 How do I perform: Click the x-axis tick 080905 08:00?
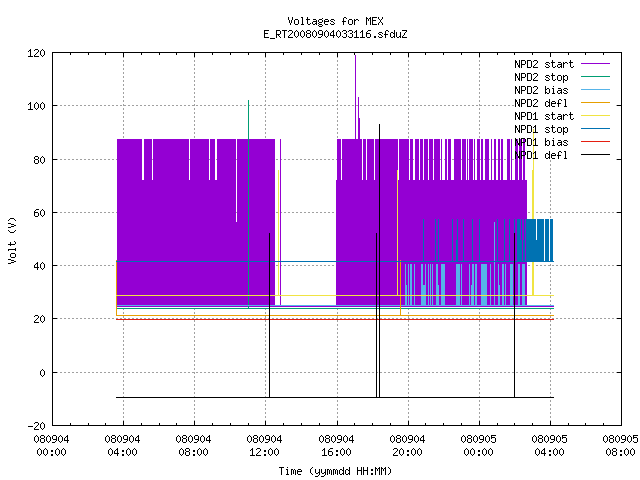(620, 446)
